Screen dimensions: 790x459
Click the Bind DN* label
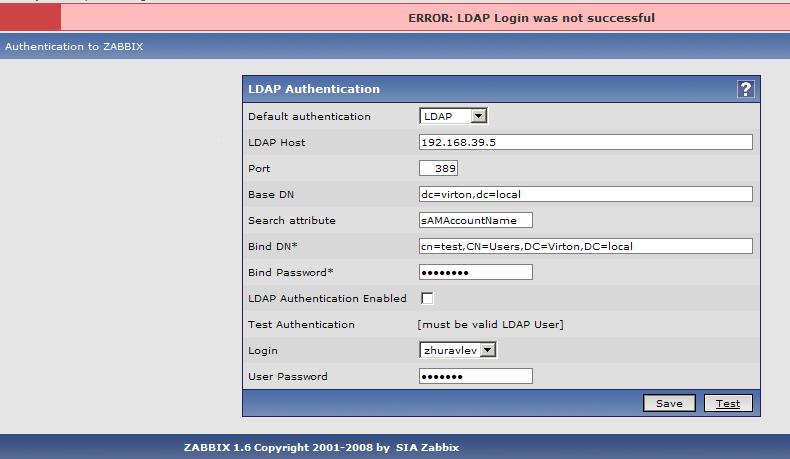(273, 246)
